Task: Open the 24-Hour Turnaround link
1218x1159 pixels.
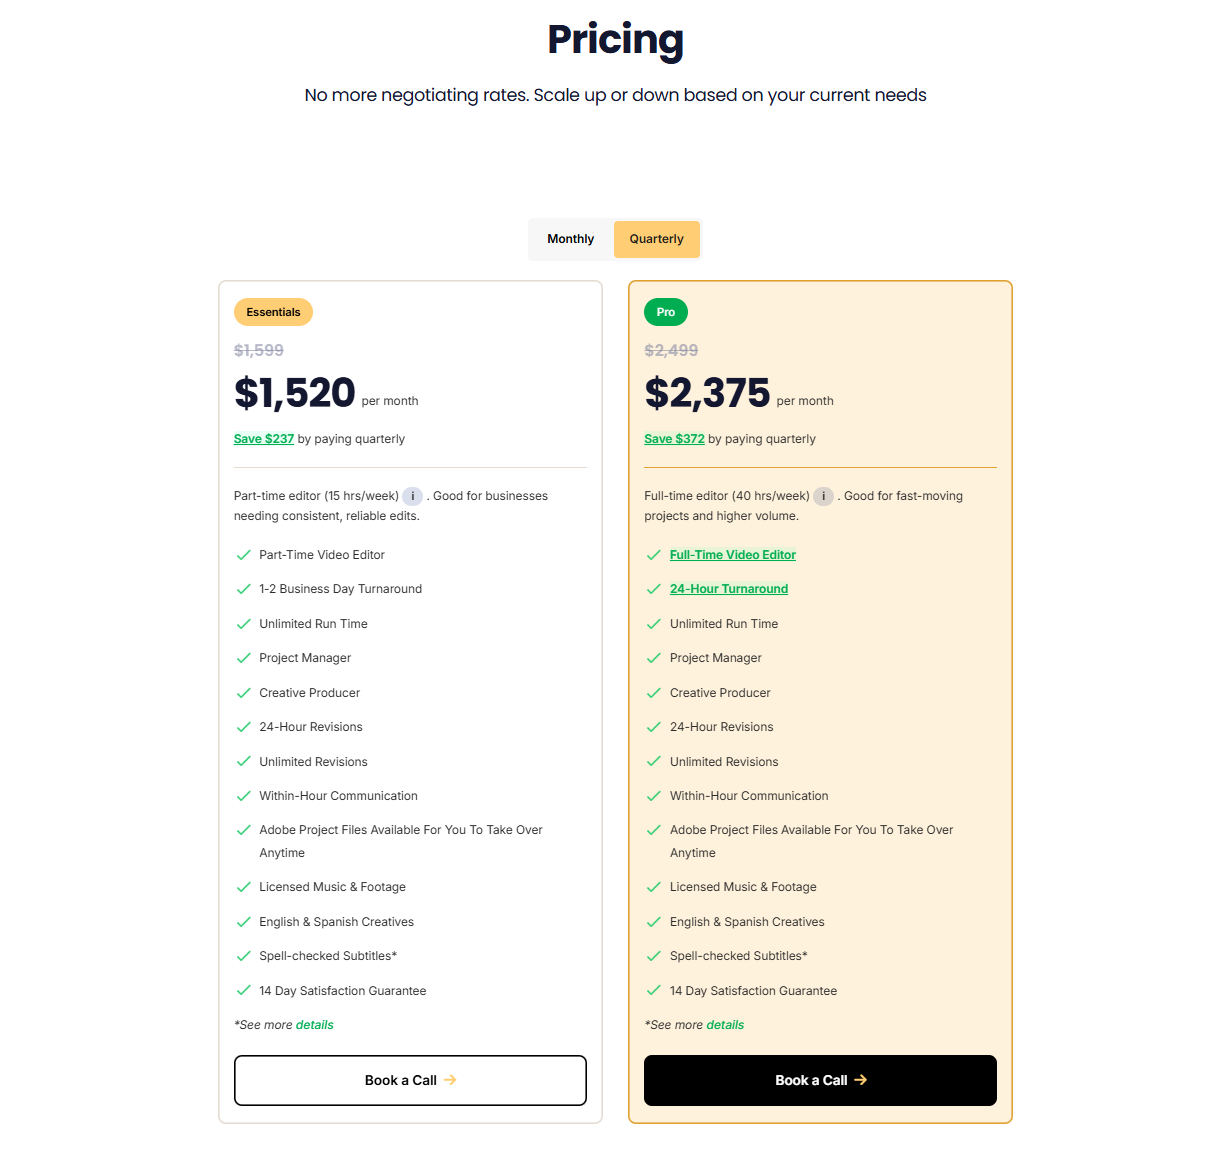Action: (729, 589)
